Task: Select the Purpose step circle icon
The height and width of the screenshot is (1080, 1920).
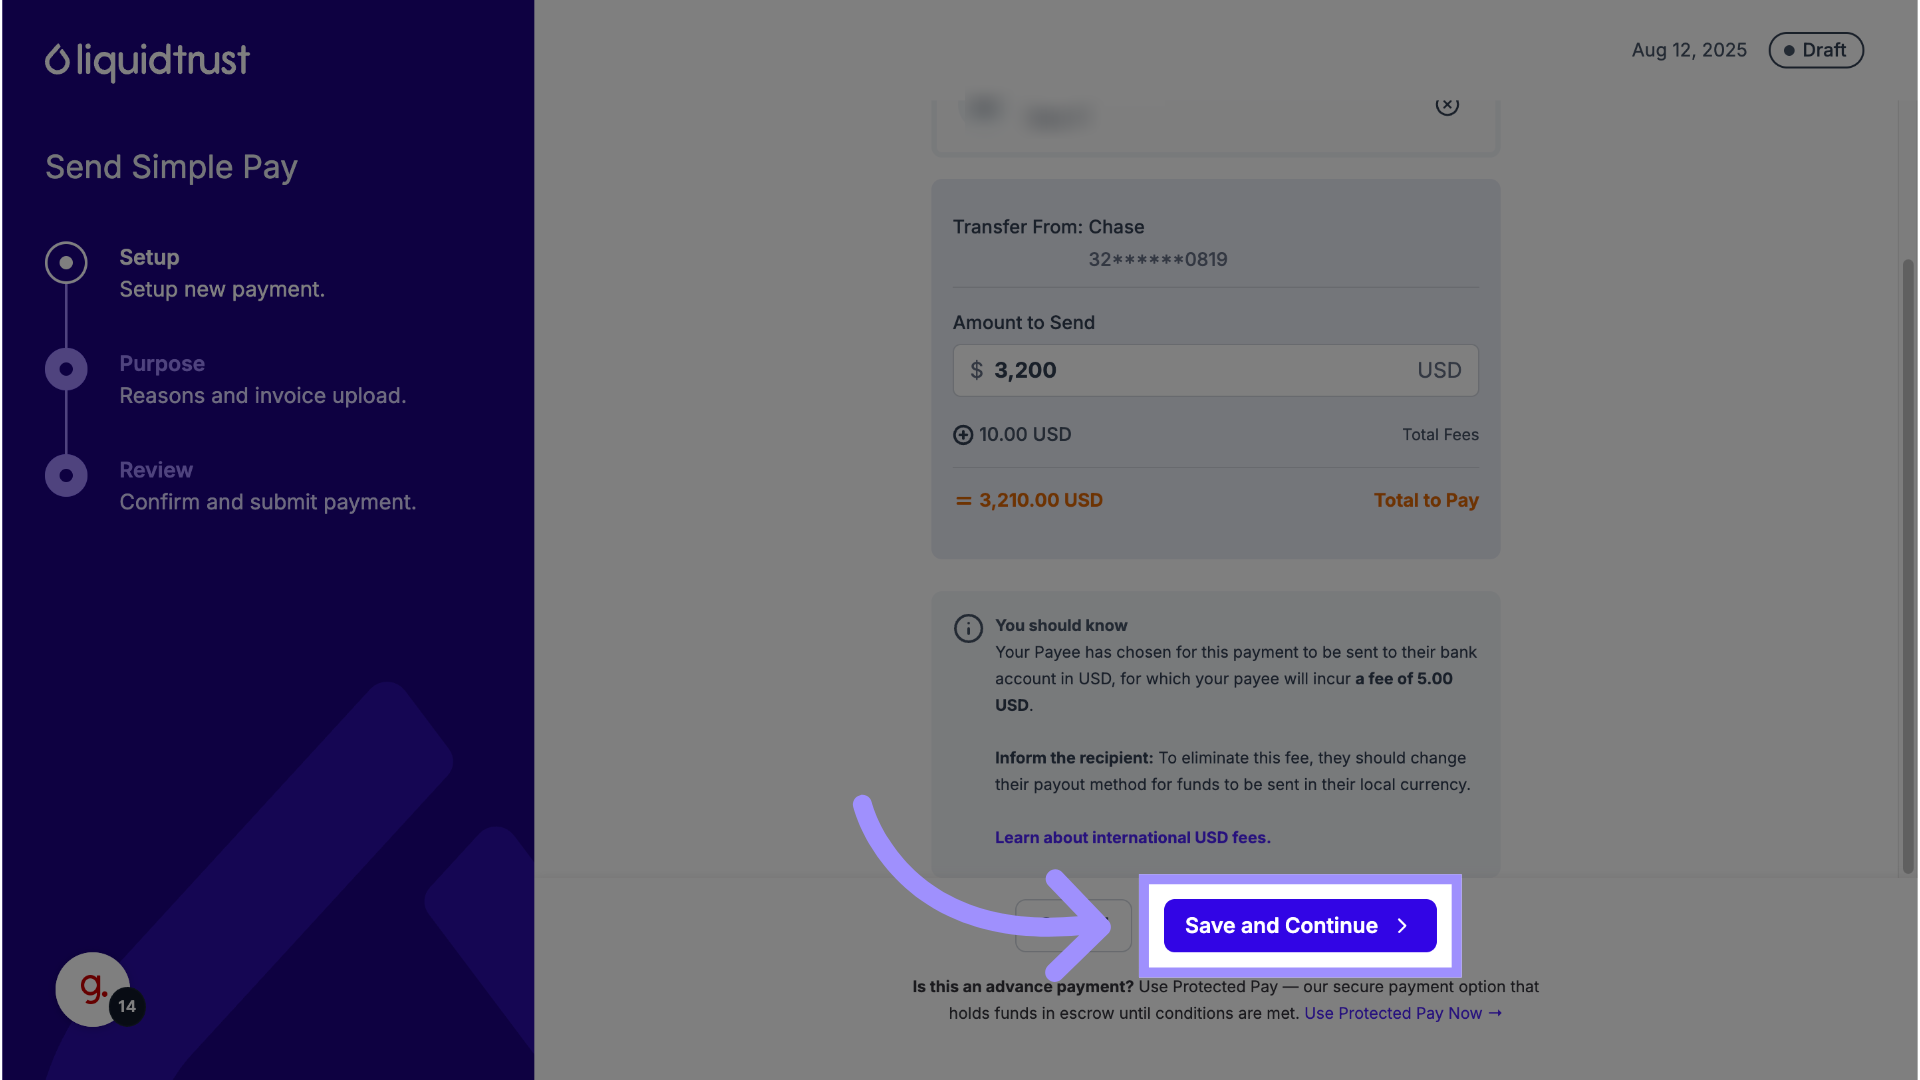Action: [66, 369]
